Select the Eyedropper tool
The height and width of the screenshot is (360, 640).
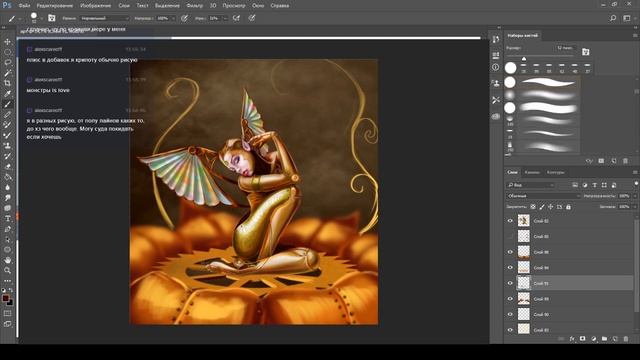click(7, 94)
